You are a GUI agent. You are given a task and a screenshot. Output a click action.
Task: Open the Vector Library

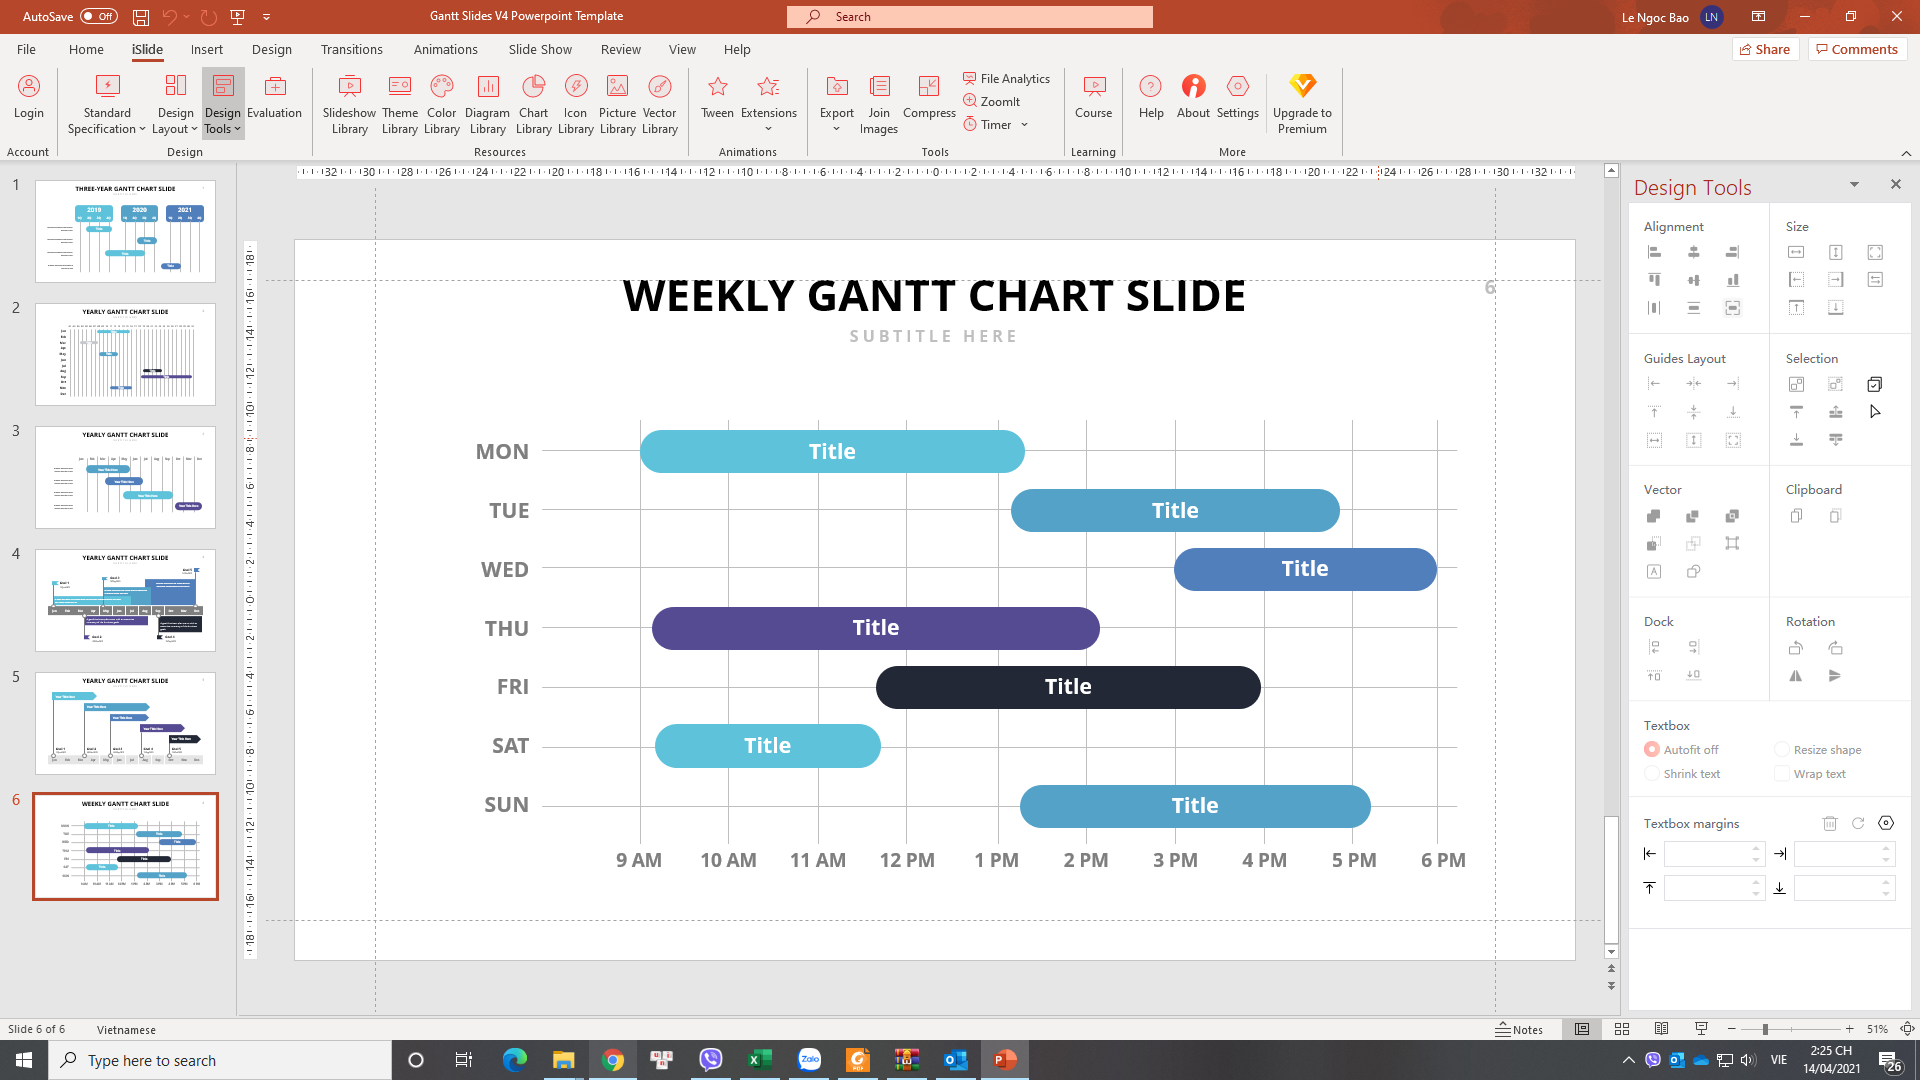coord(659,104)
